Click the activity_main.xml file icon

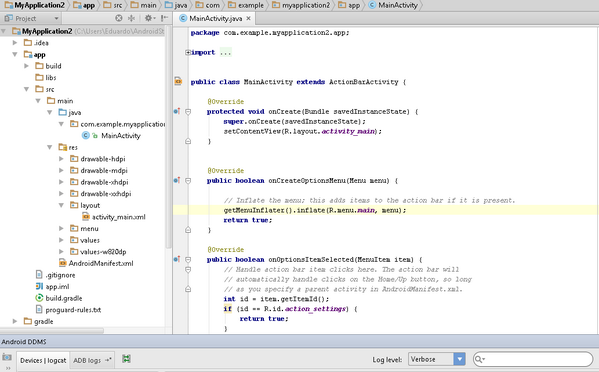pyautogui.click(x=86, y=217)
